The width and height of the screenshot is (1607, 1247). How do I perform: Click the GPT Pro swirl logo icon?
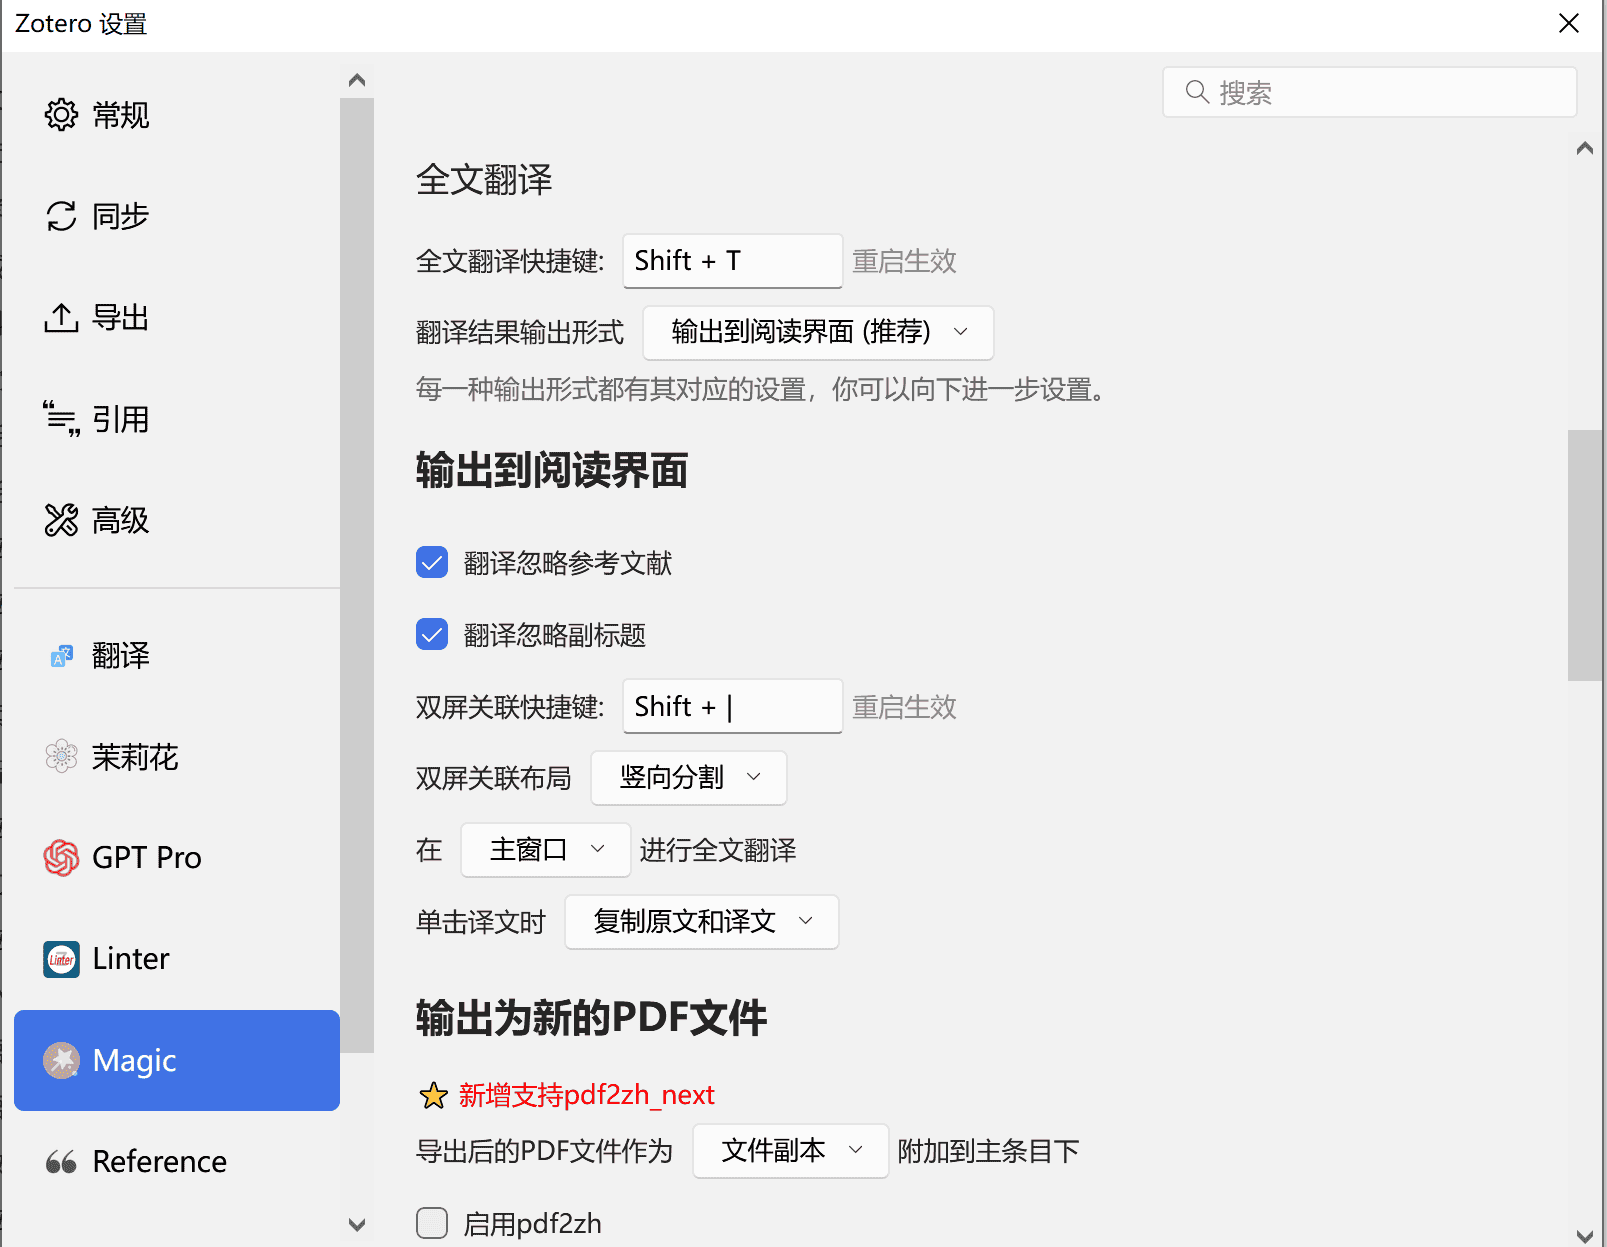(61, 858)
